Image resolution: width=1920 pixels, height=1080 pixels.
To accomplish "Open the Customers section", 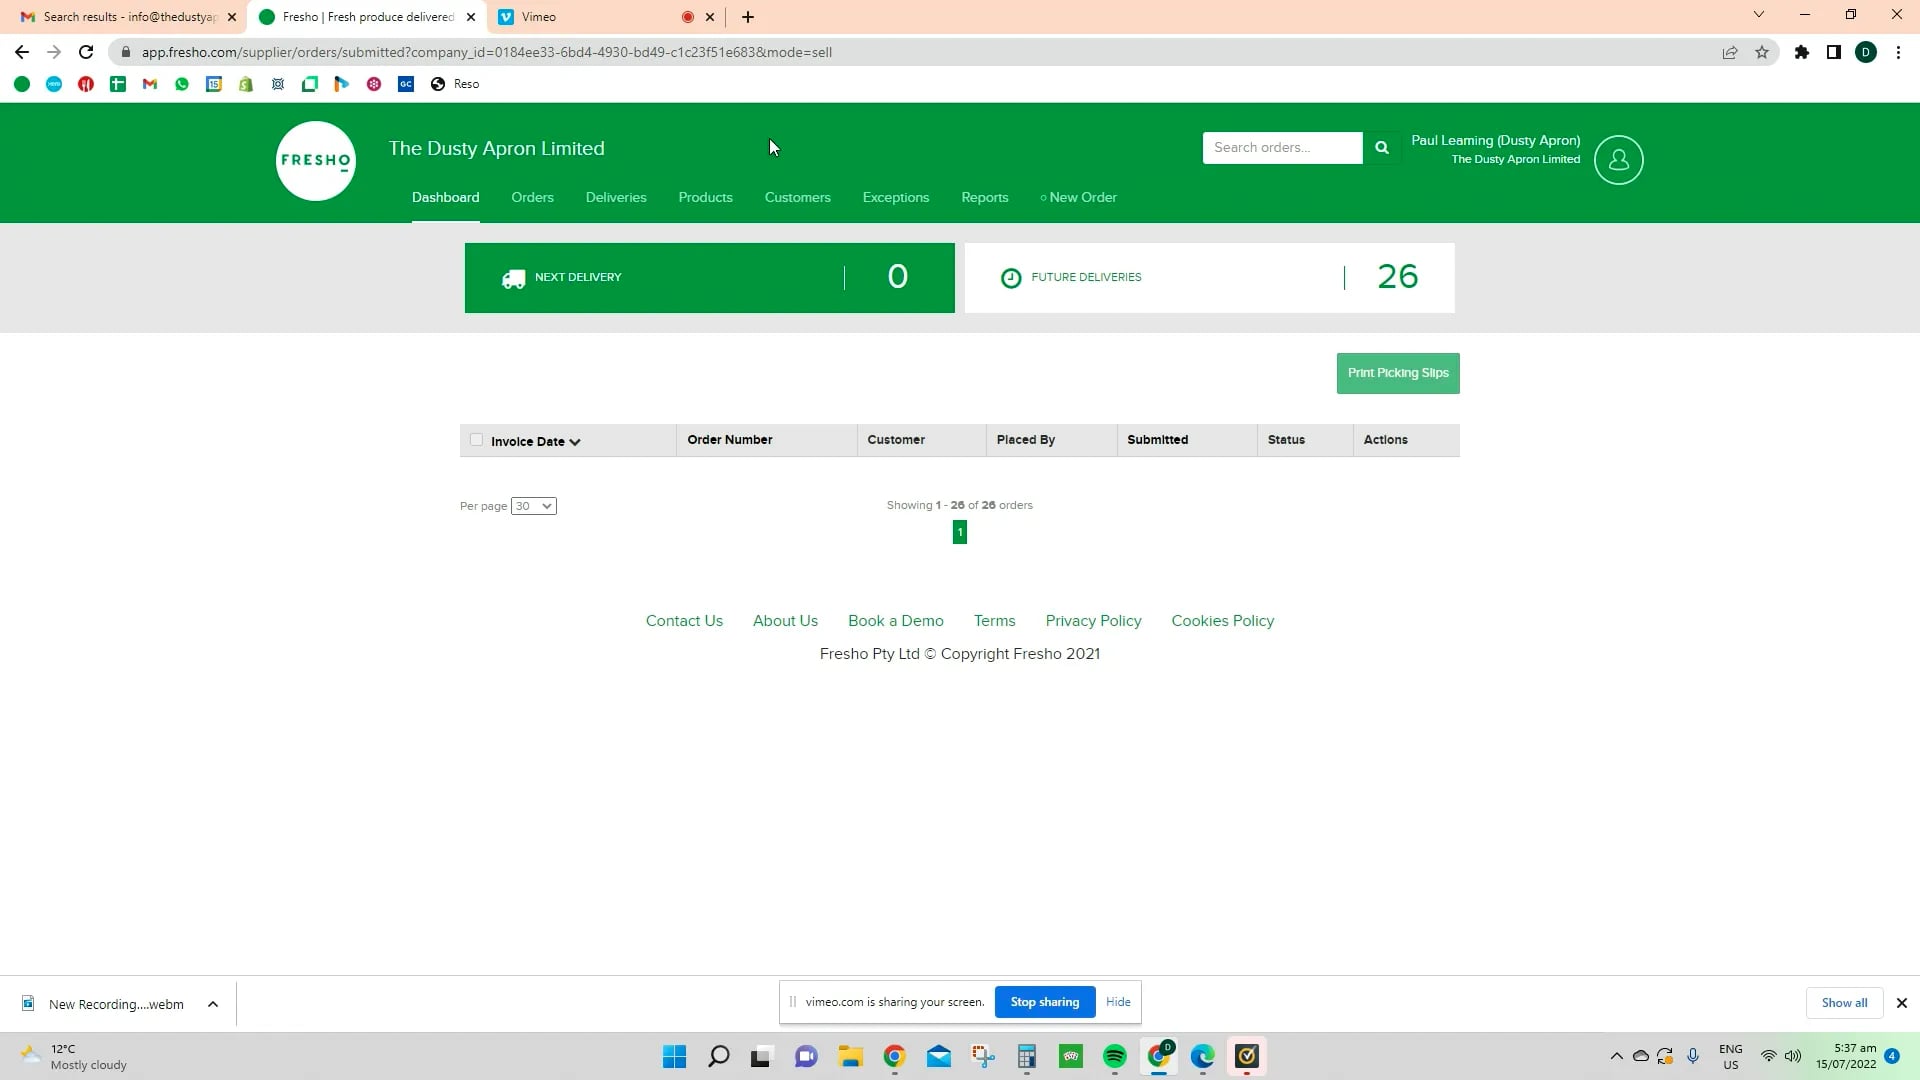I will click(x=797, y=197).
